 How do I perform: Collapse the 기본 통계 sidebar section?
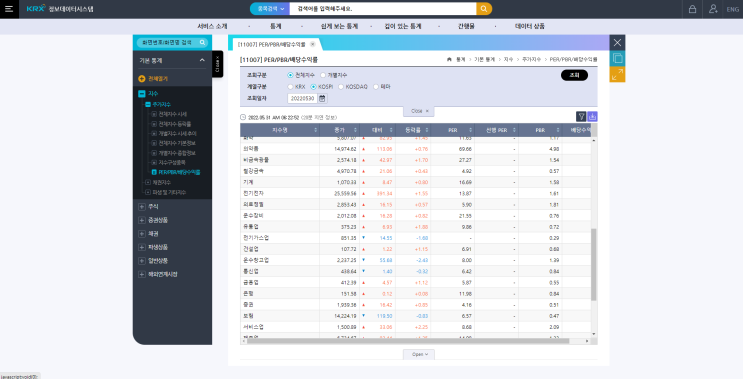pyautogui.click(x=202, y=60)
